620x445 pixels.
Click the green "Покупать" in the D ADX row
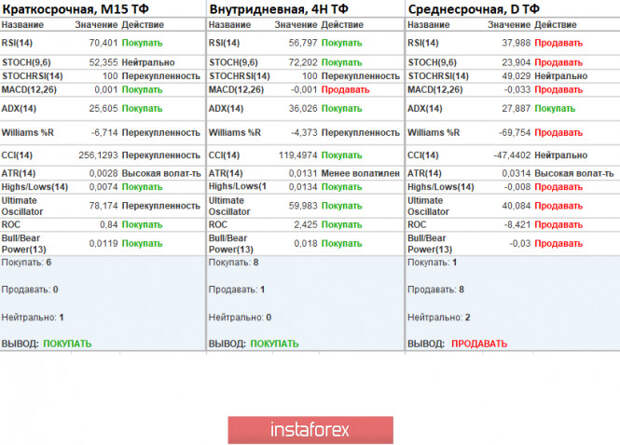click(555, 108)
